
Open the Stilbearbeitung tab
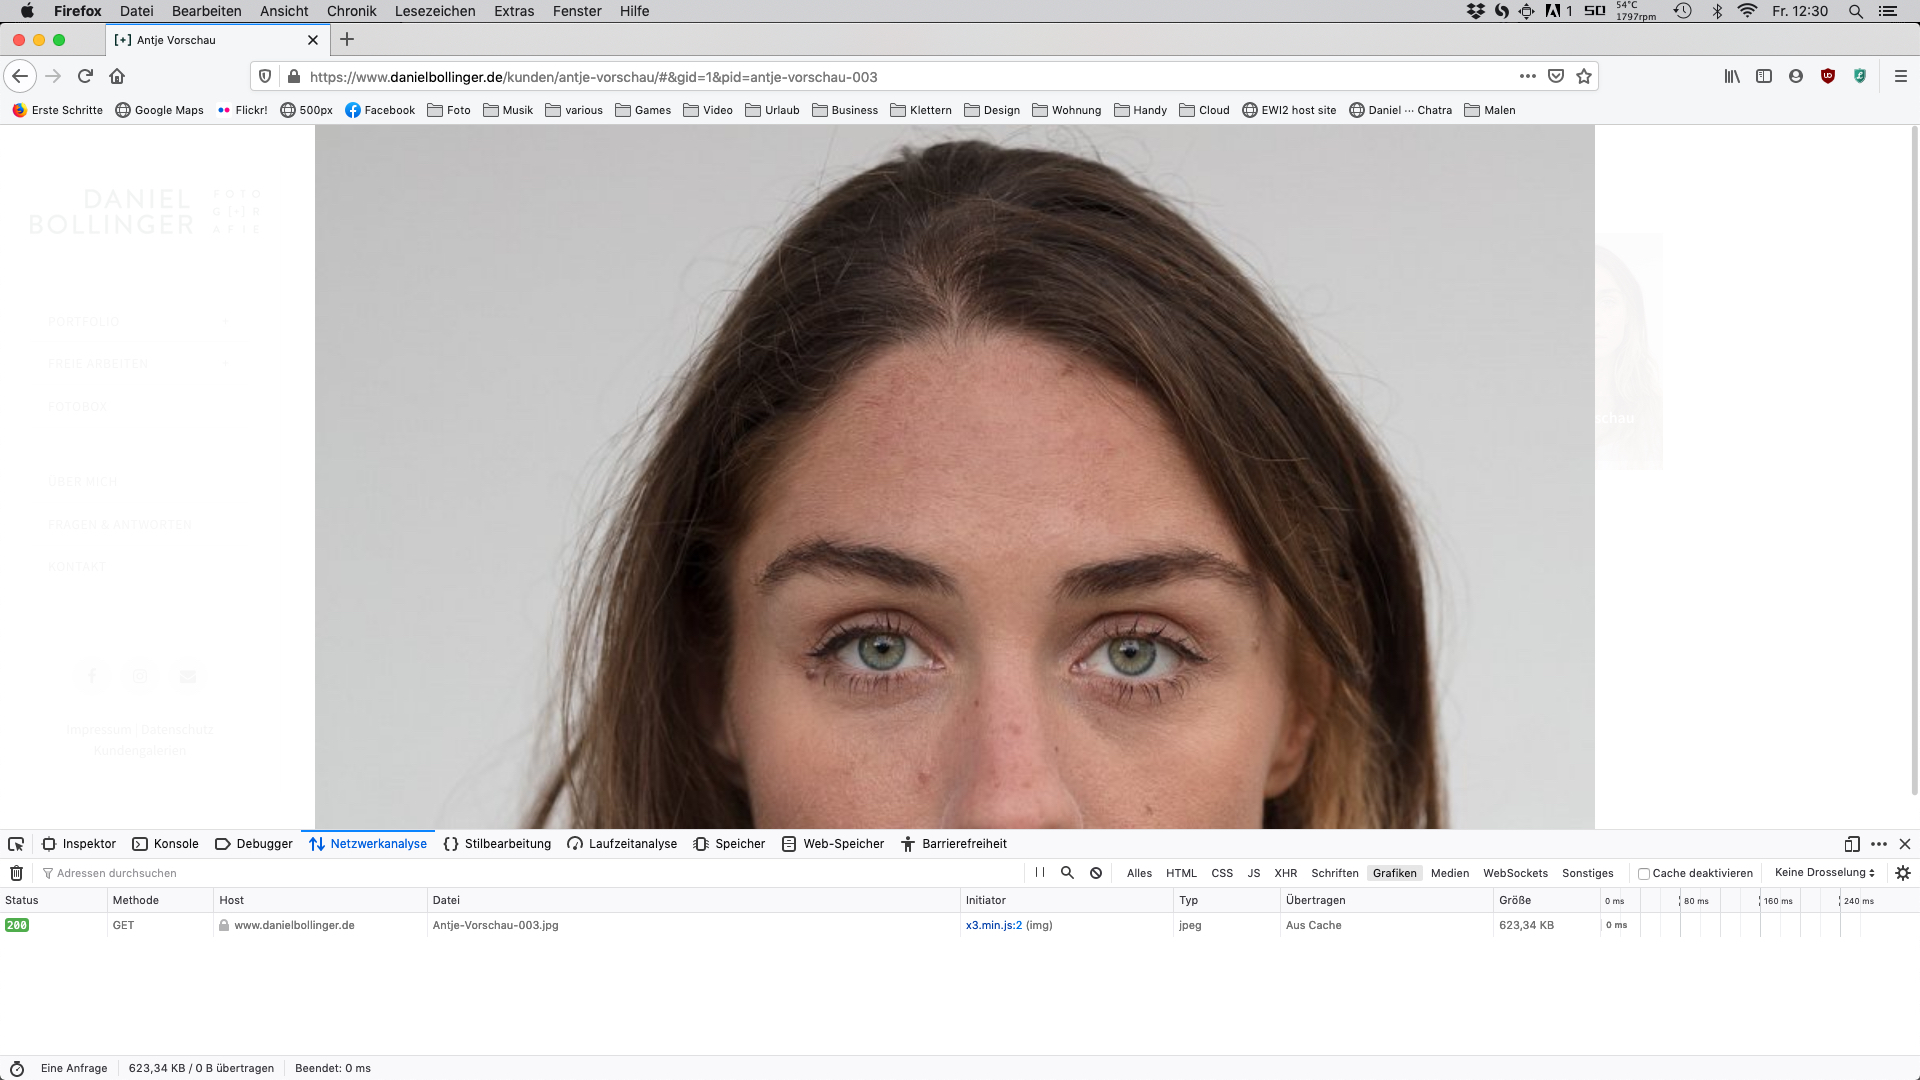pyautogui.click(x=497, y=844)
